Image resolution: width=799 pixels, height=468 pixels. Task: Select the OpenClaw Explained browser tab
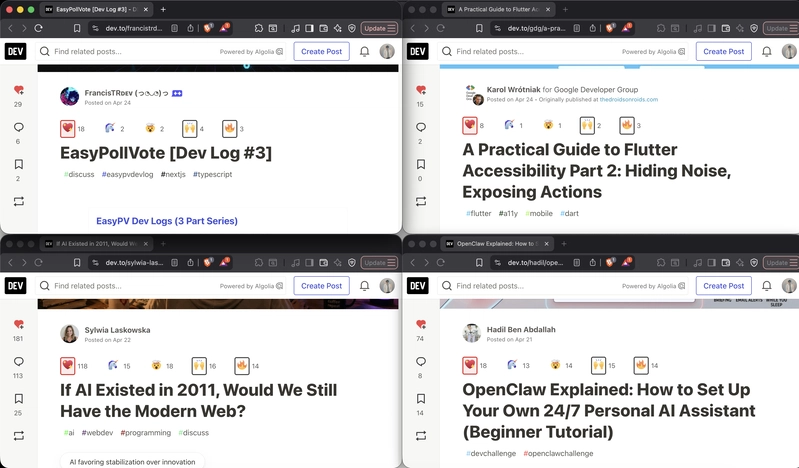(498, 244)
